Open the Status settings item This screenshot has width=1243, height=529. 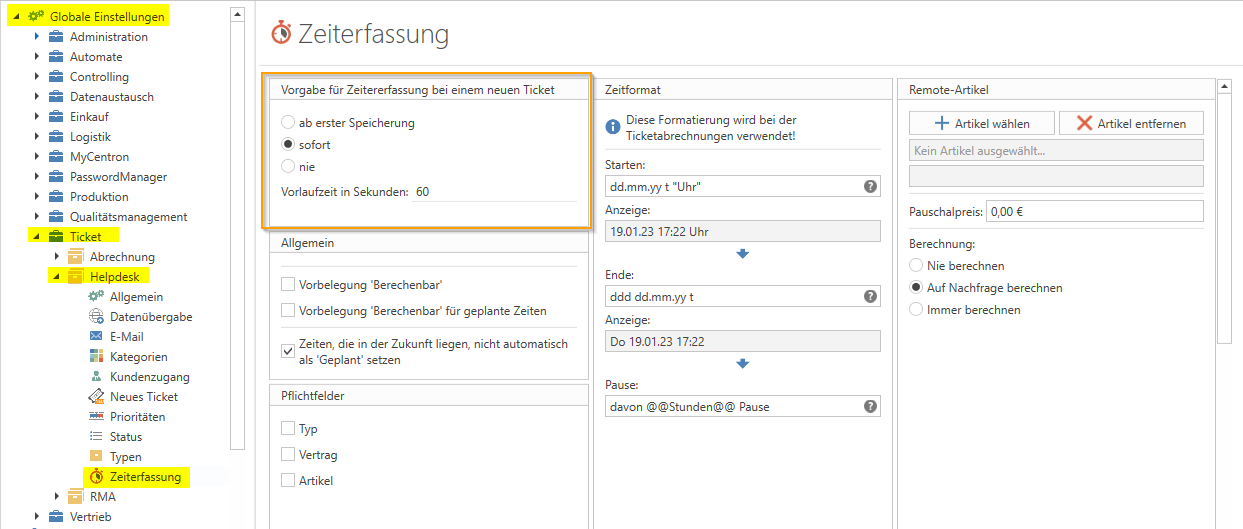126,437
